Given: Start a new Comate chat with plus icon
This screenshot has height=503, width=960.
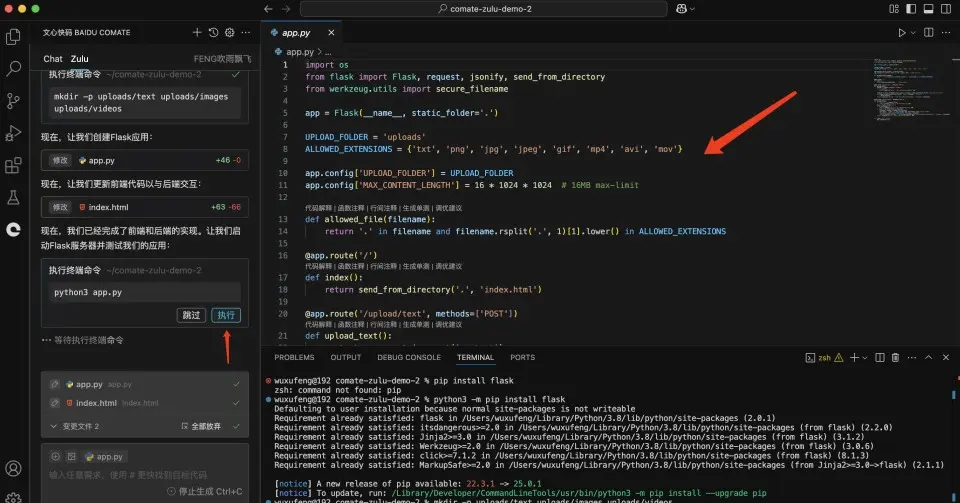Looking at the screenshot, I should click(197, 33).
